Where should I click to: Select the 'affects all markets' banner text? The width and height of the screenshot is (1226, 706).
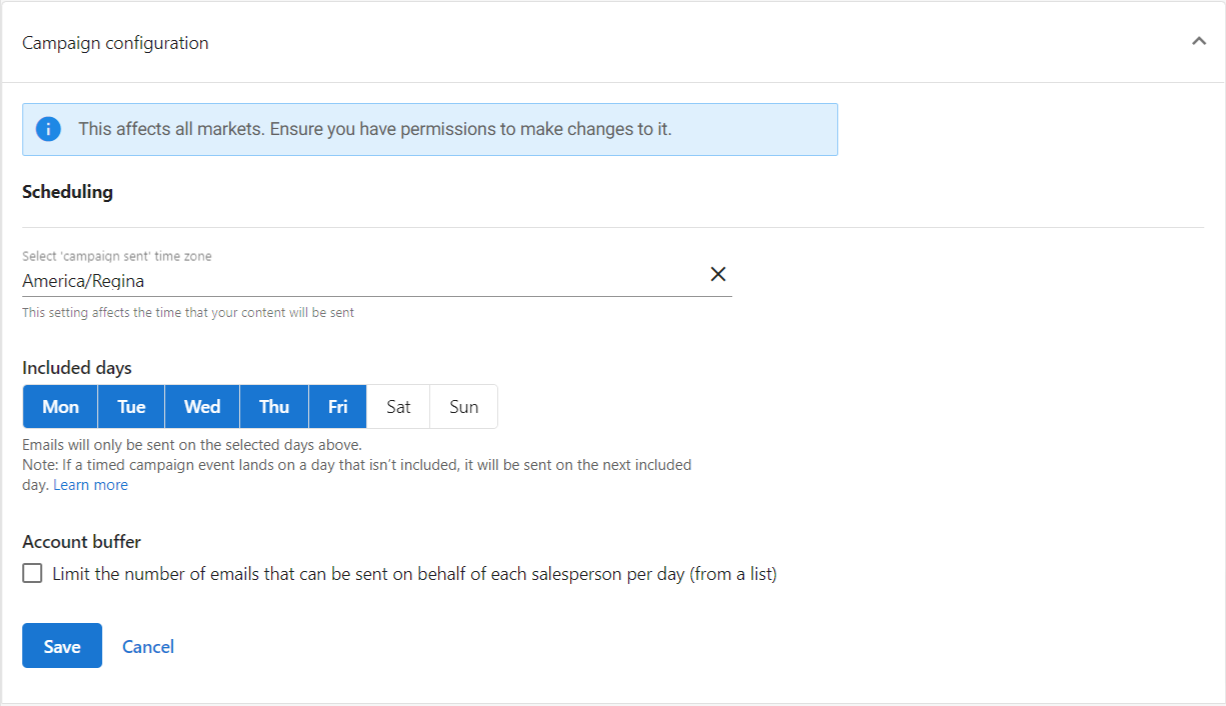(x=375, y=129)
